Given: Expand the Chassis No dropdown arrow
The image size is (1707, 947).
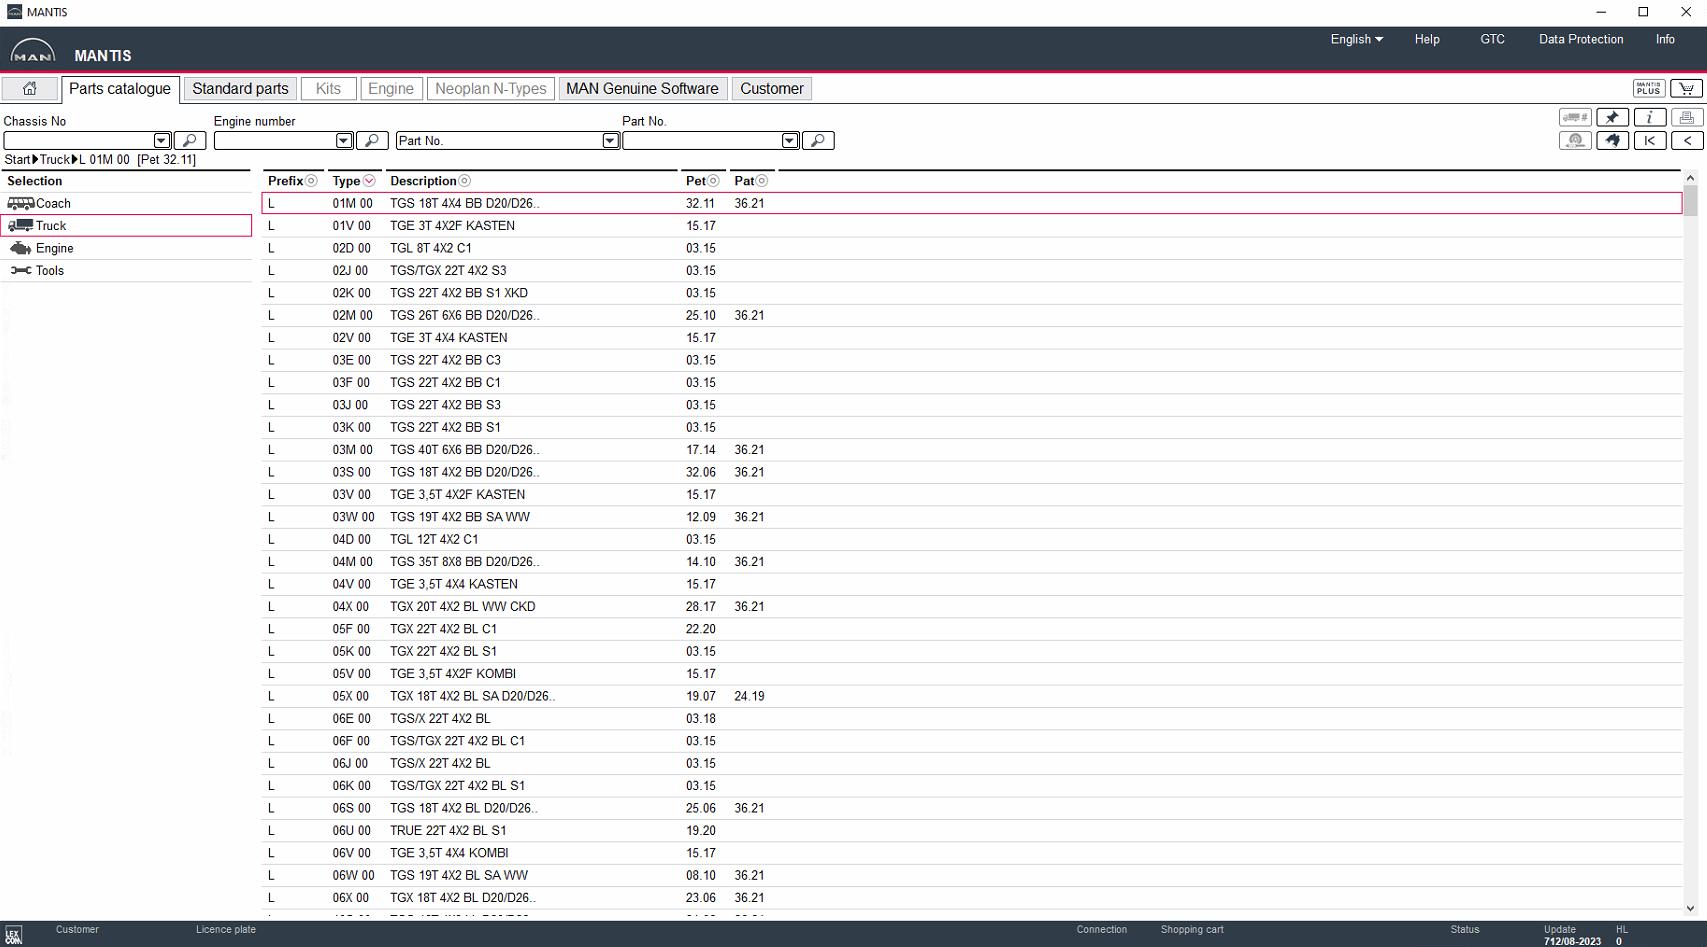Looking at the screenshot, I should tap(162, 141).
